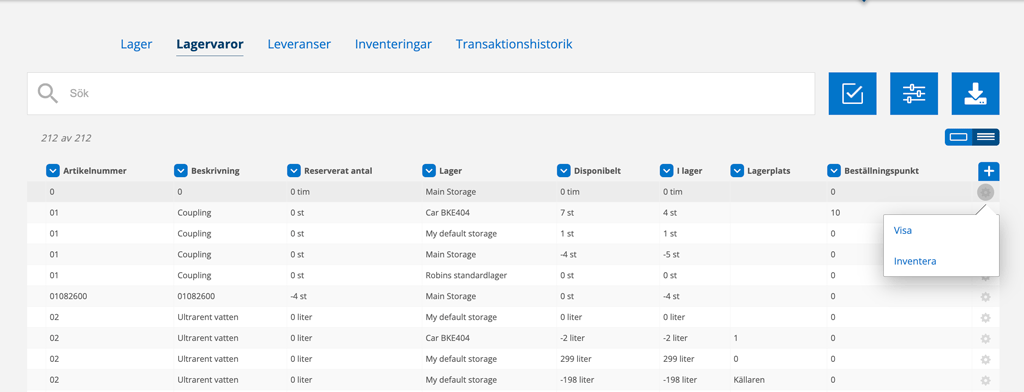Switch to card view layout
Screen dimensions: 1024x392
point(959,137)
